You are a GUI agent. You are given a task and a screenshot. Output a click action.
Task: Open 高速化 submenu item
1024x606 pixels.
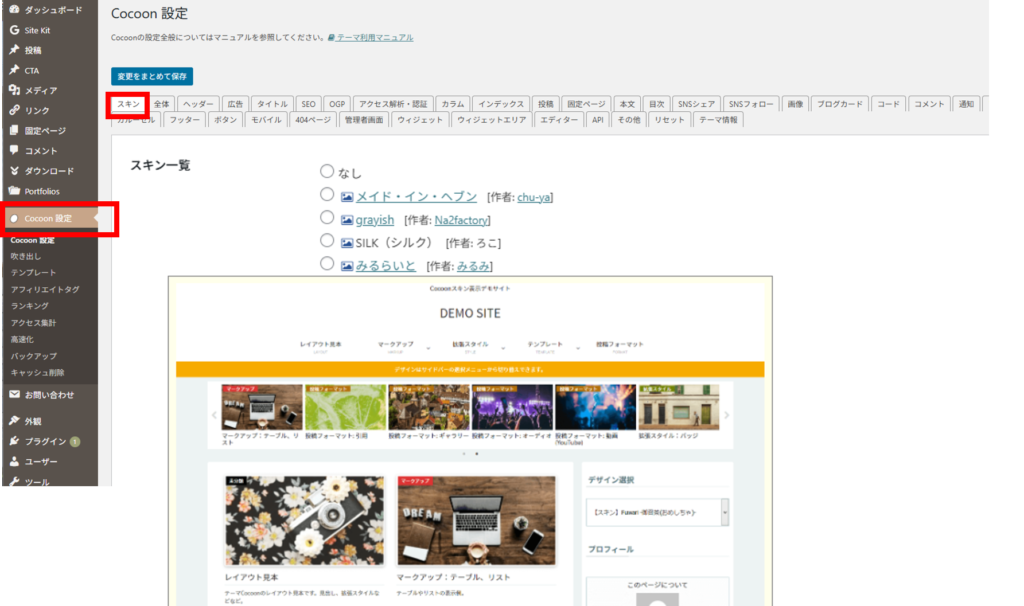22,339
